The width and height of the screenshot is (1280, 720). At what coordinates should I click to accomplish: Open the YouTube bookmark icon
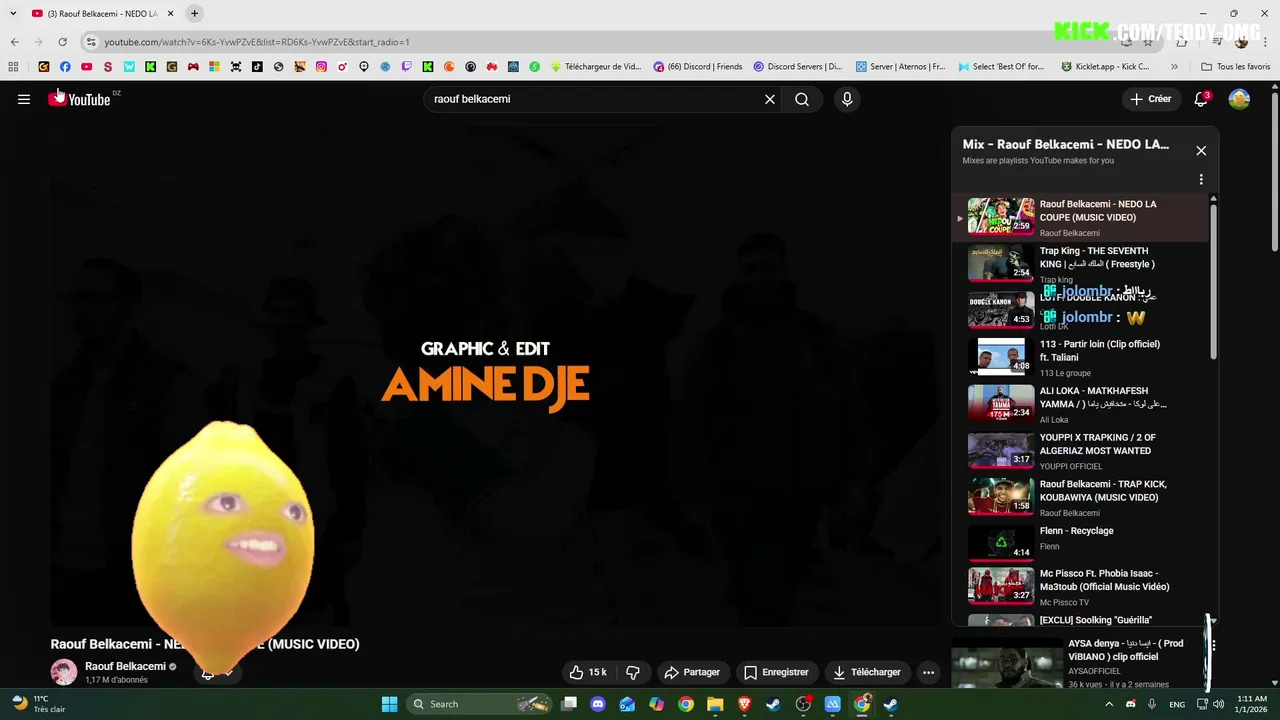point(86,67)
